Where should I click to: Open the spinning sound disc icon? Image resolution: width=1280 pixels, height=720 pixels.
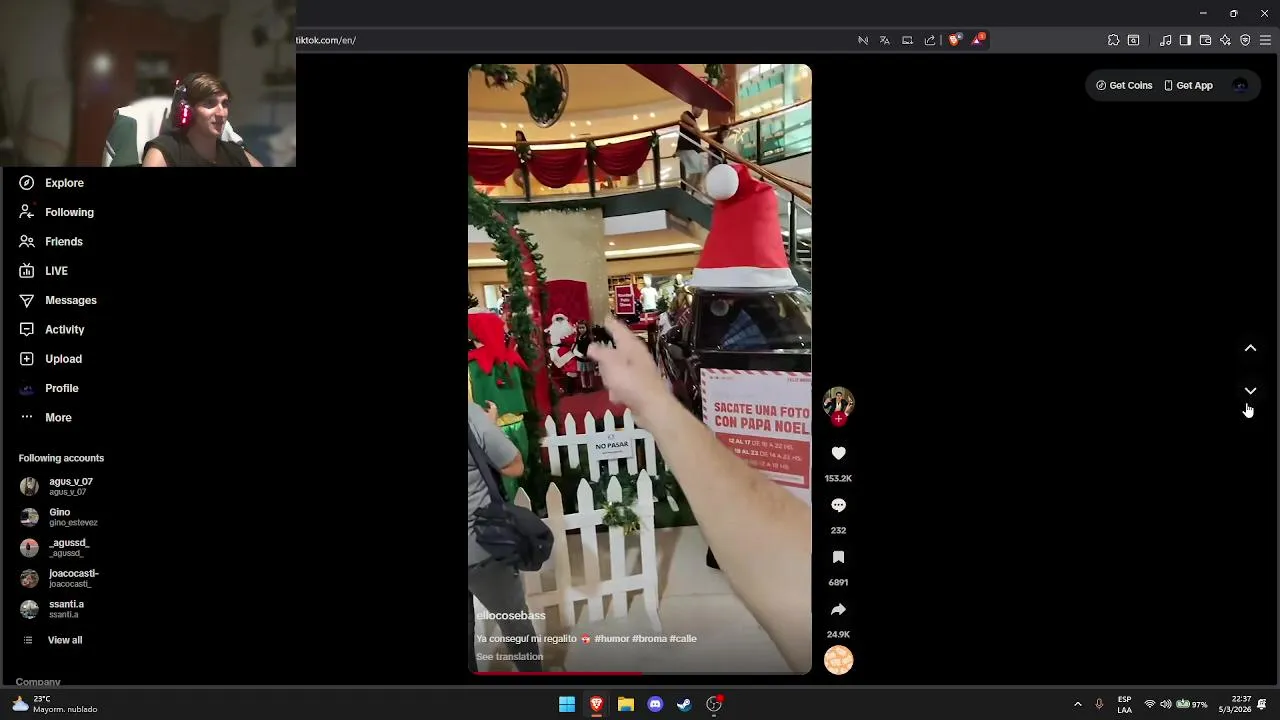pyautogui.click(x=838, y=660)
